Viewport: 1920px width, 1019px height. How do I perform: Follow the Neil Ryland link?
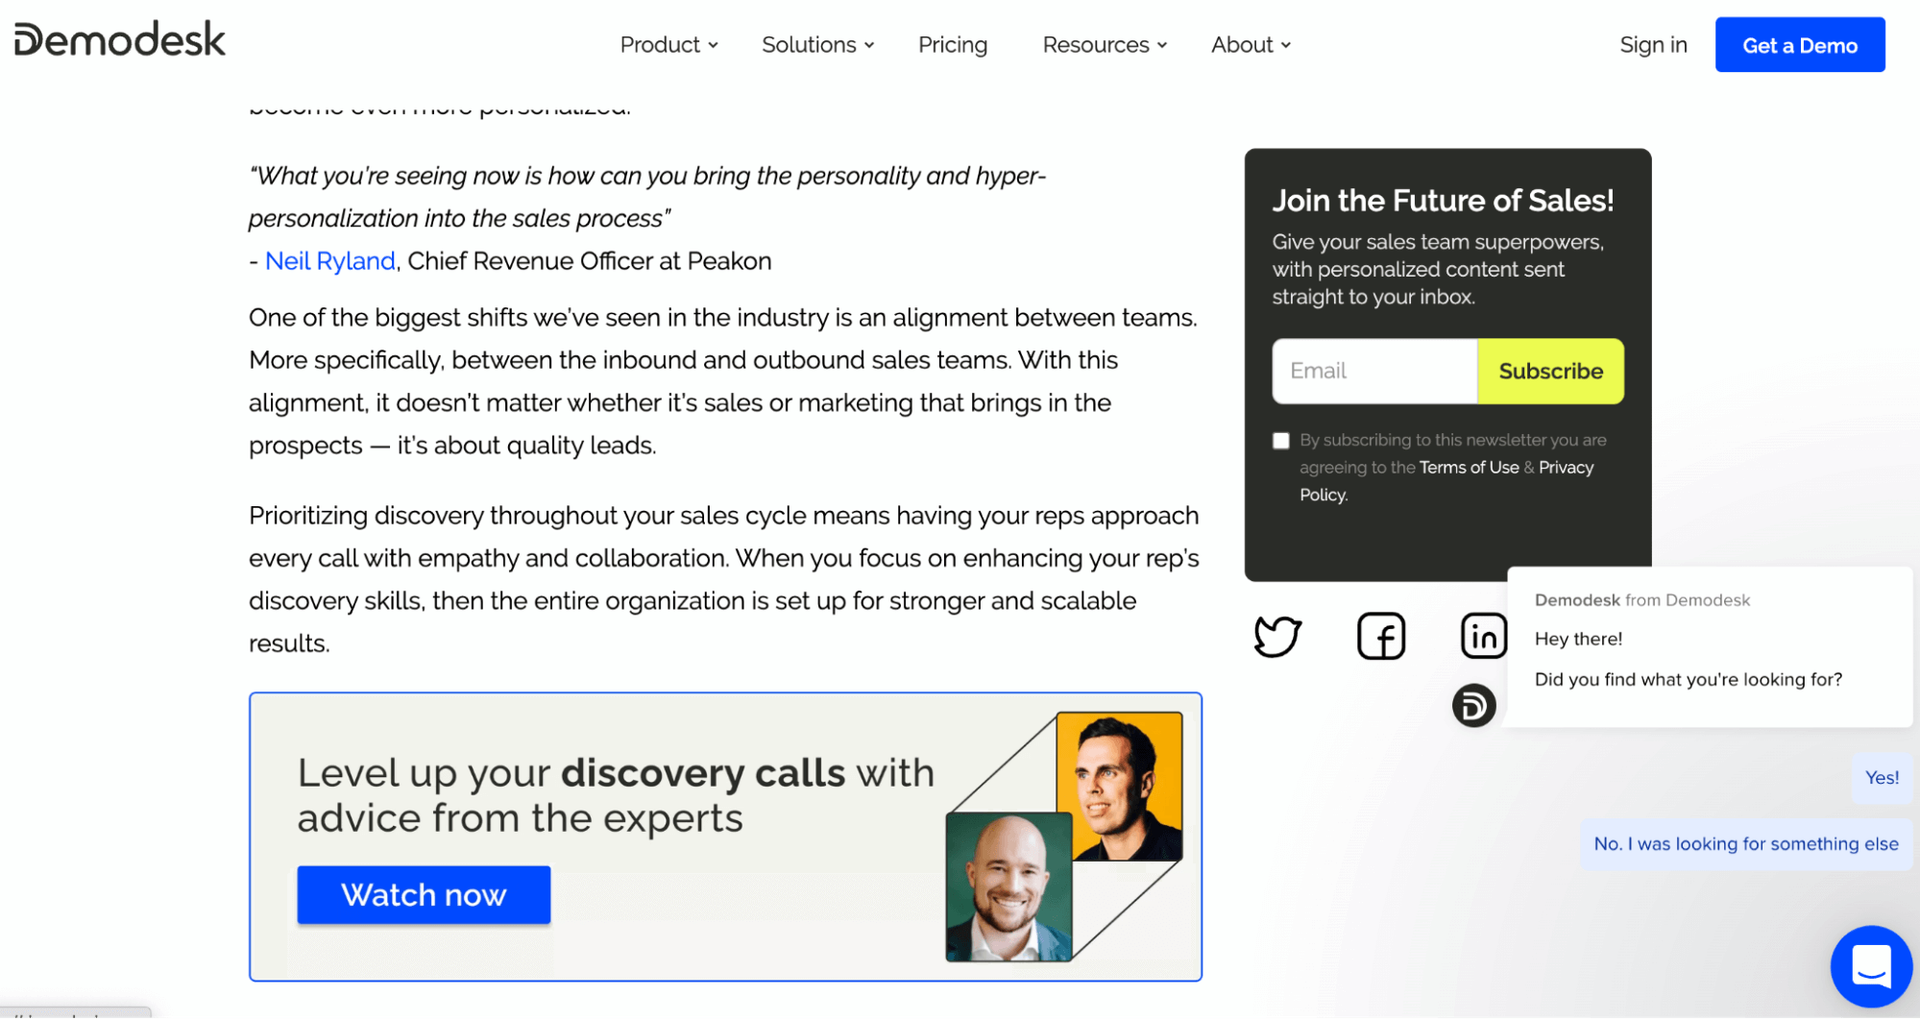330,261
